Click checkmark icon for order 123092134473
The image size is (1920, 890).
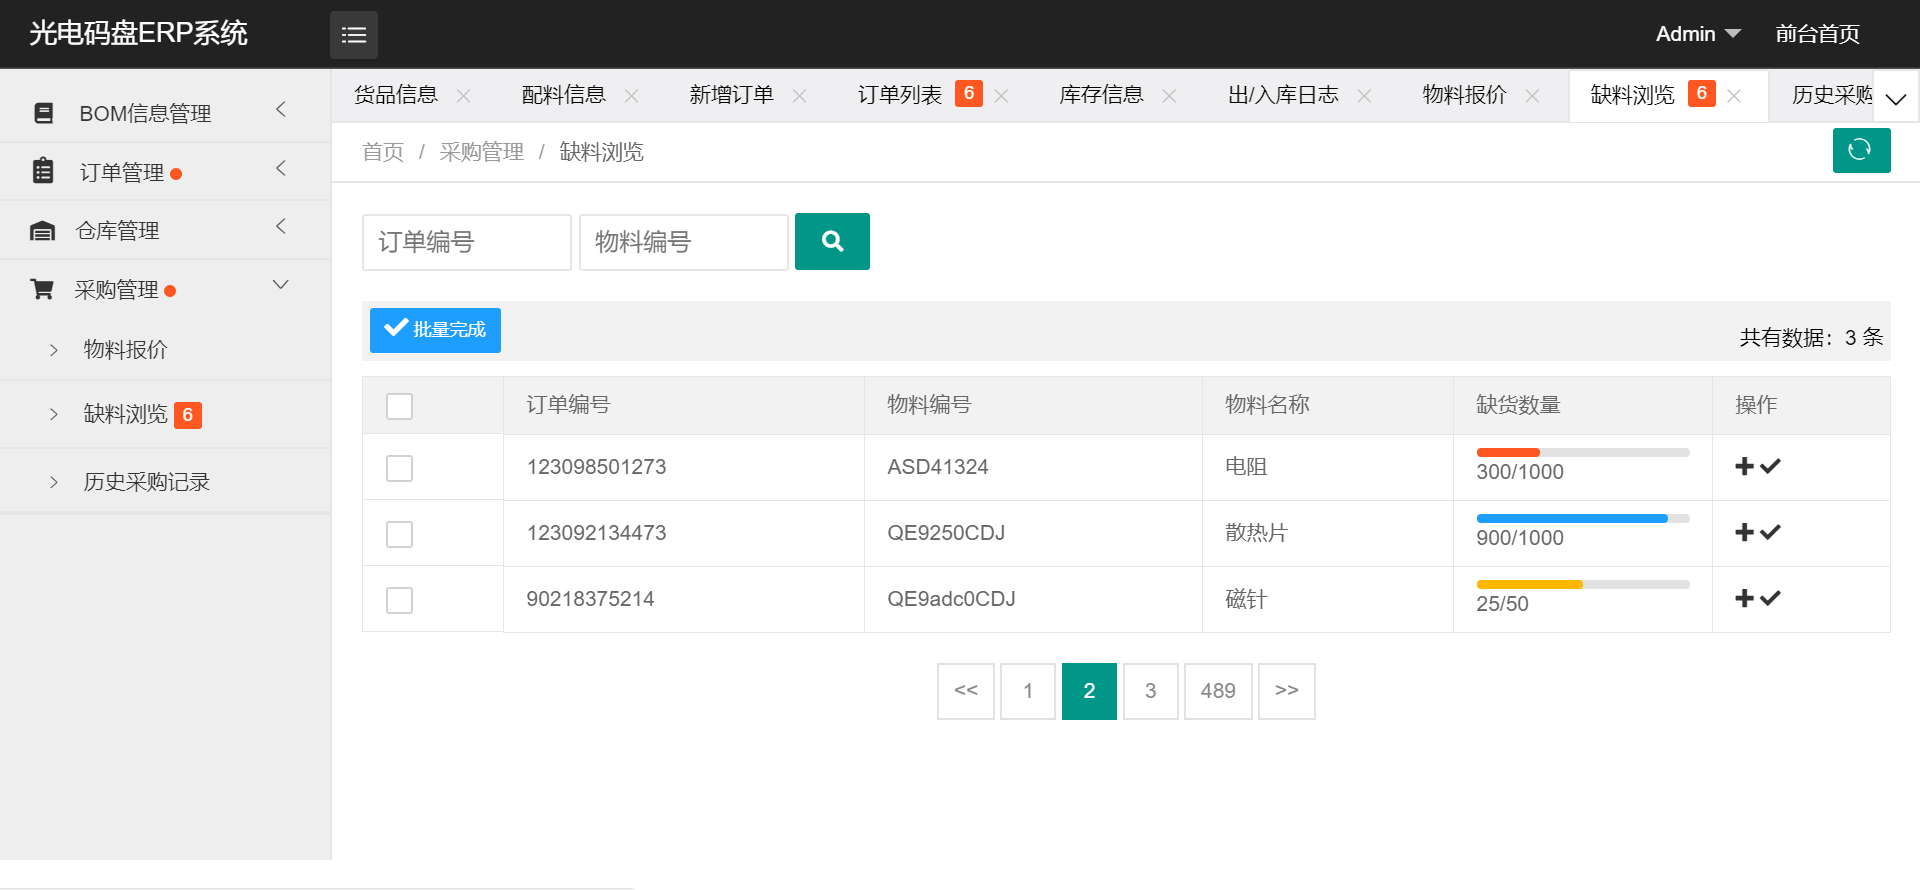coord(1770,532)
